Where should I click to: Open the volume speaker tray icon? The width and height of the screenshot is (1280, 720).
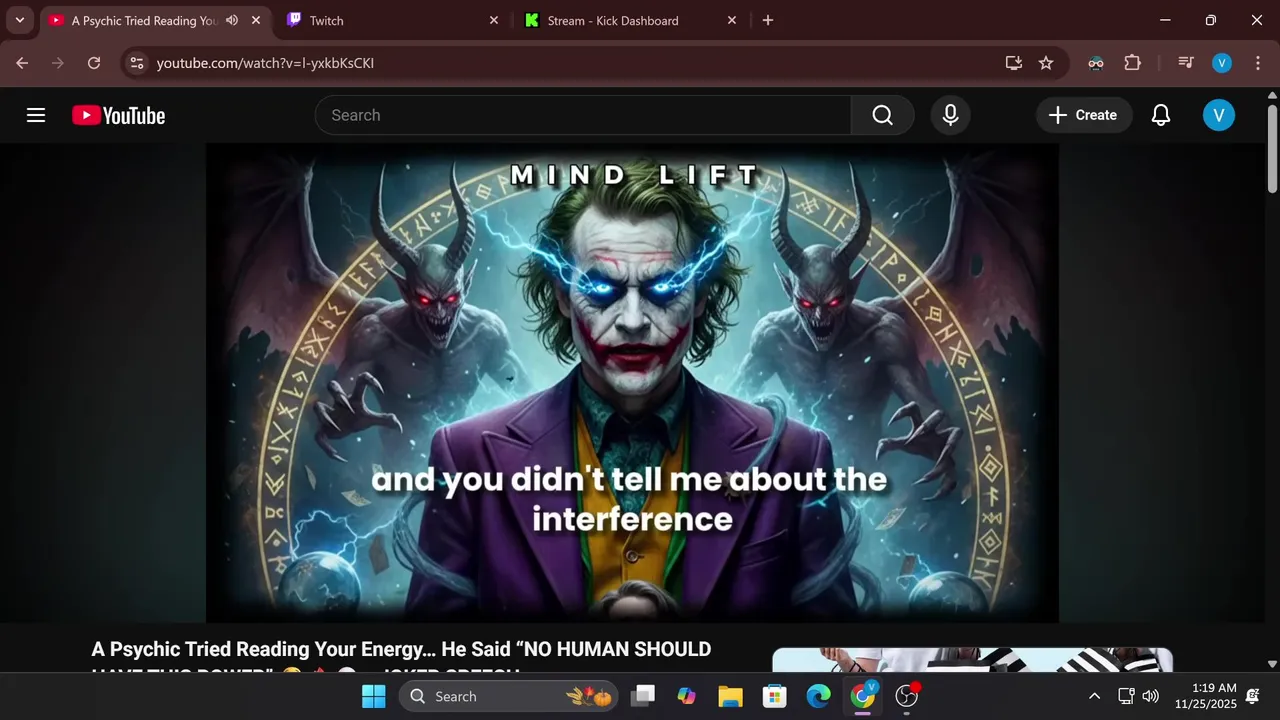click(1151, 696)
